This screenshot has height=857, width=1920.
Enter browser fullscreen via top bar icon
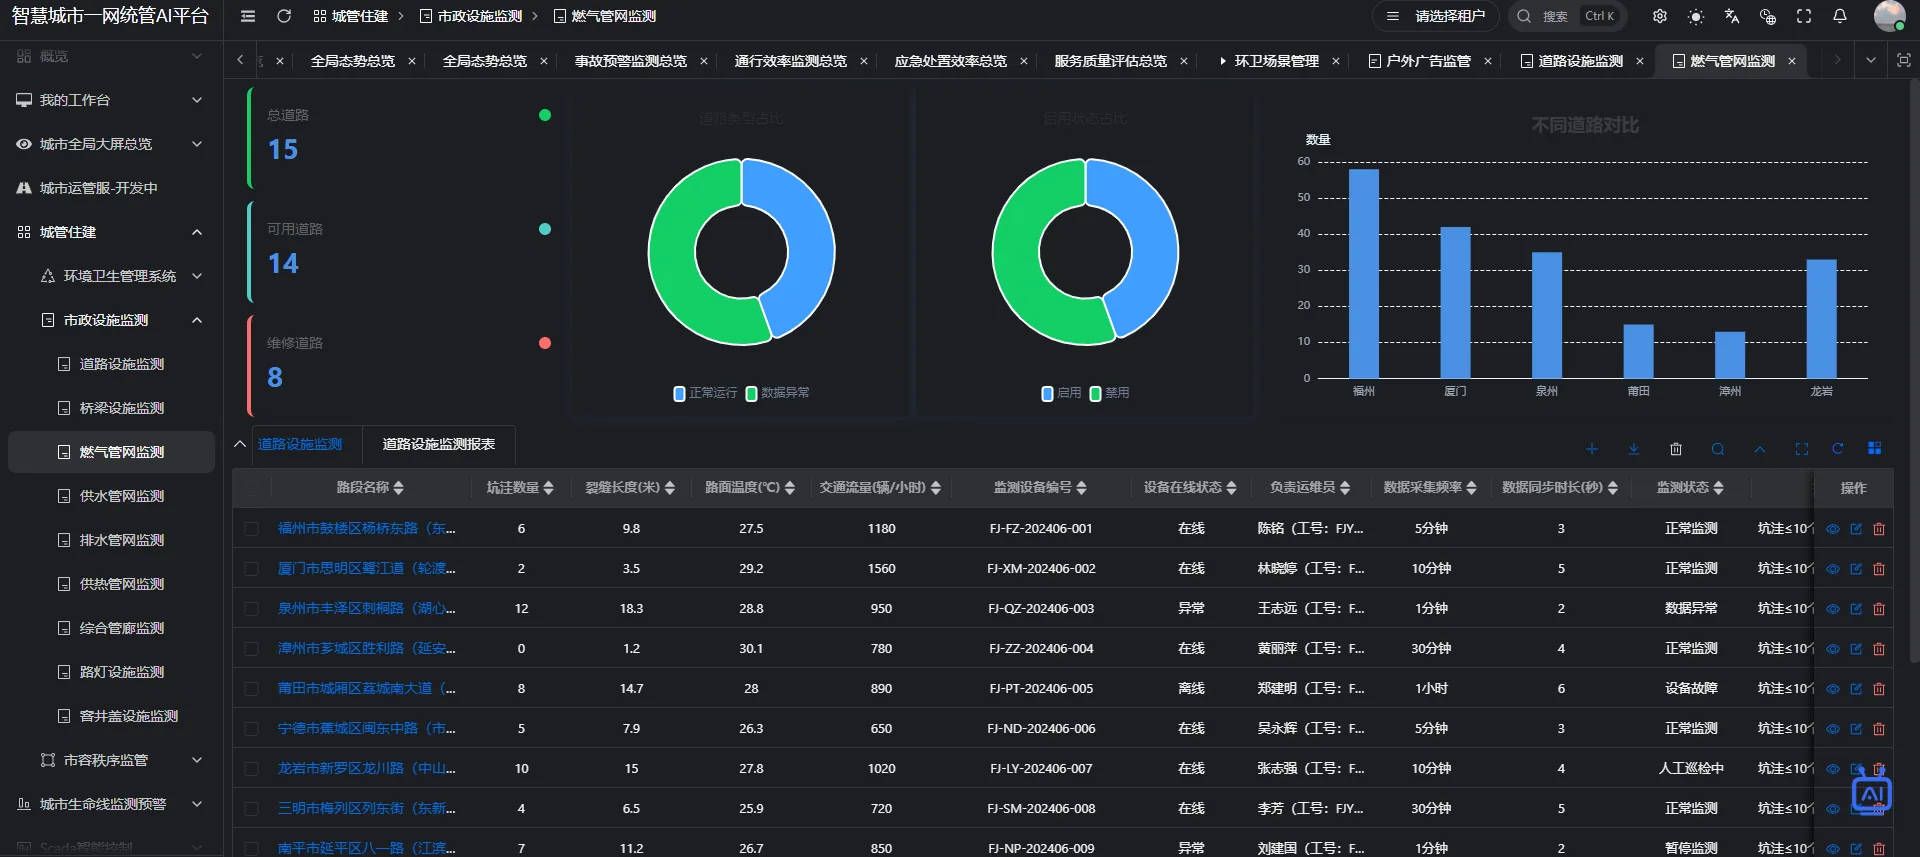pyautogui.click(x=1804, y=16)
